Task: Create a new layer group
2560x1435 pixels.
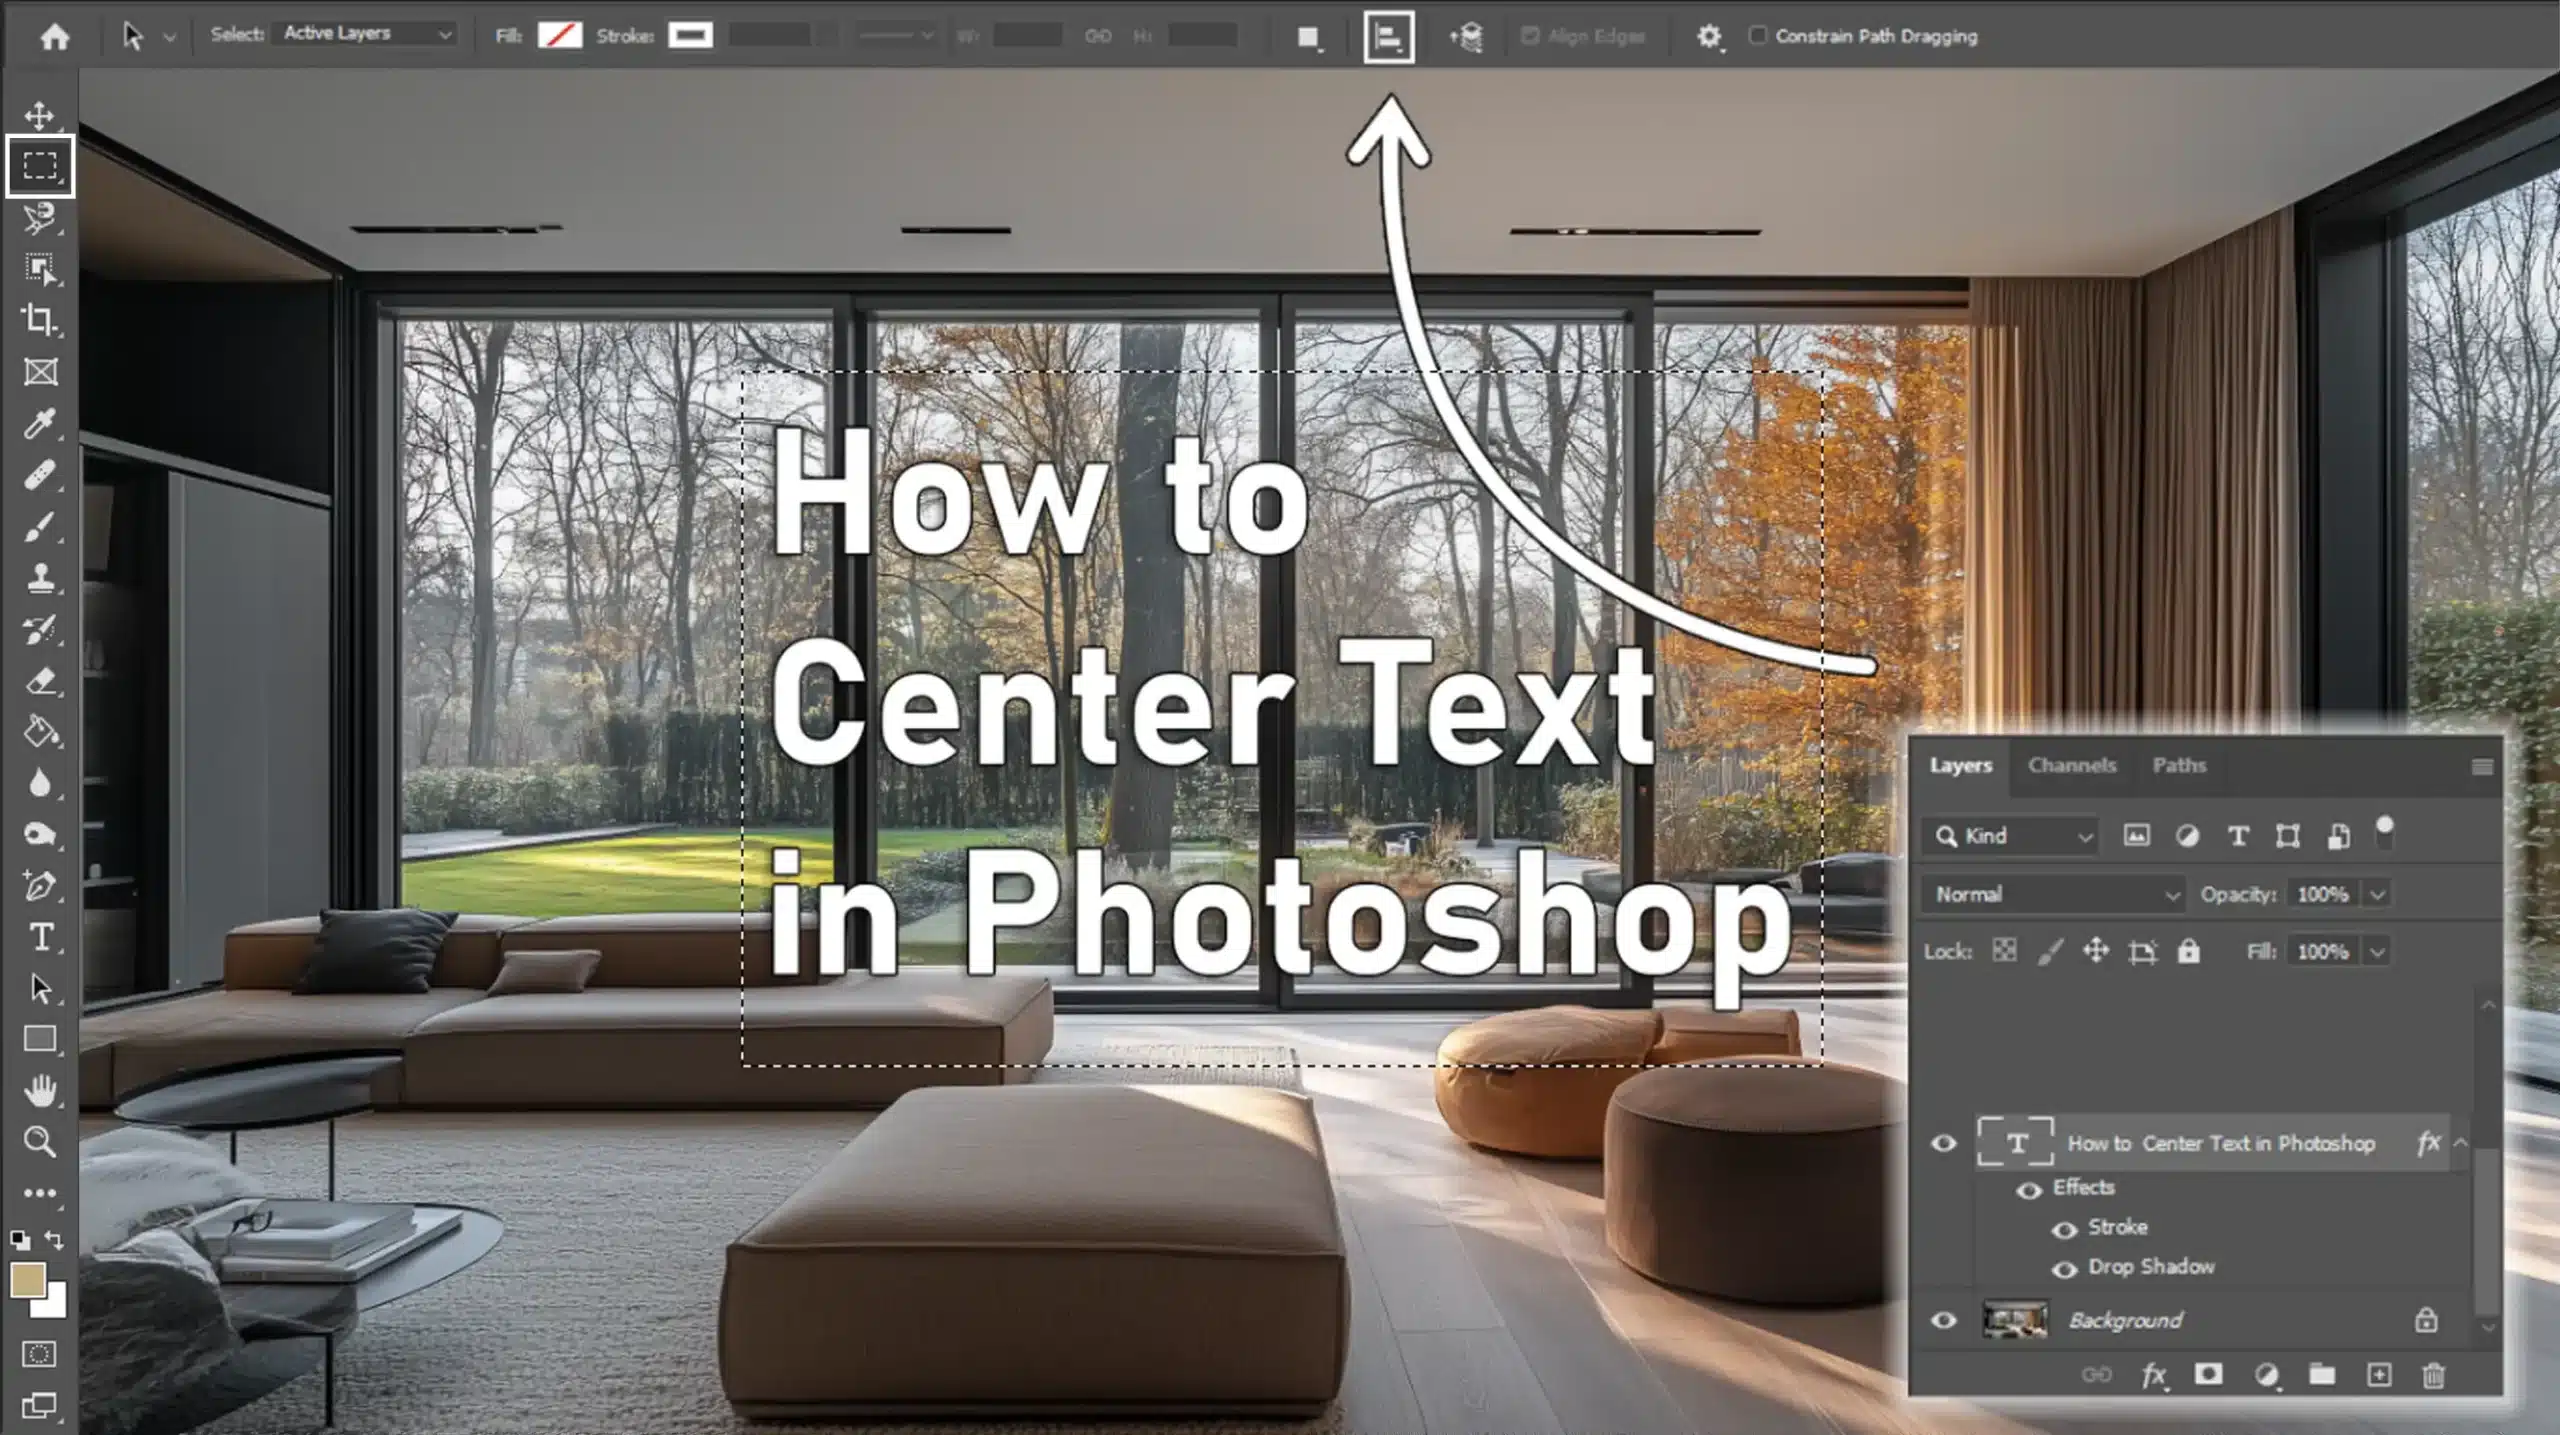Action: pos(2322,1375)
